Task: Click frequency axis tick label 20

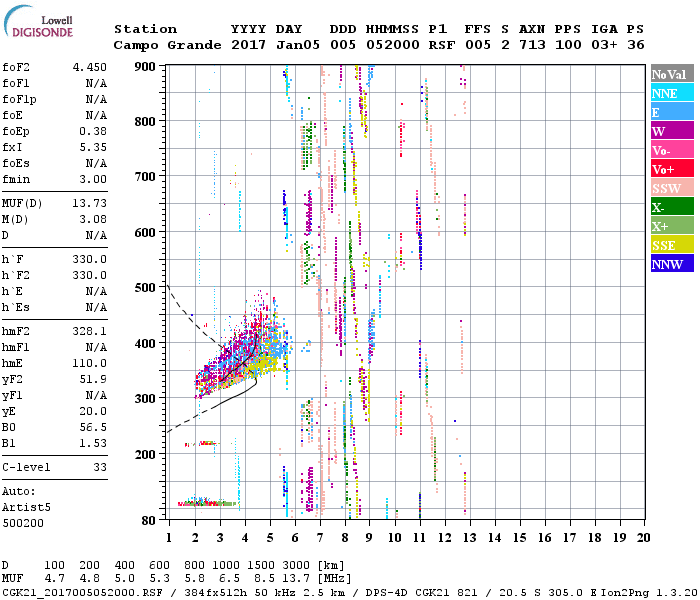Action: (x=644, y=537)
